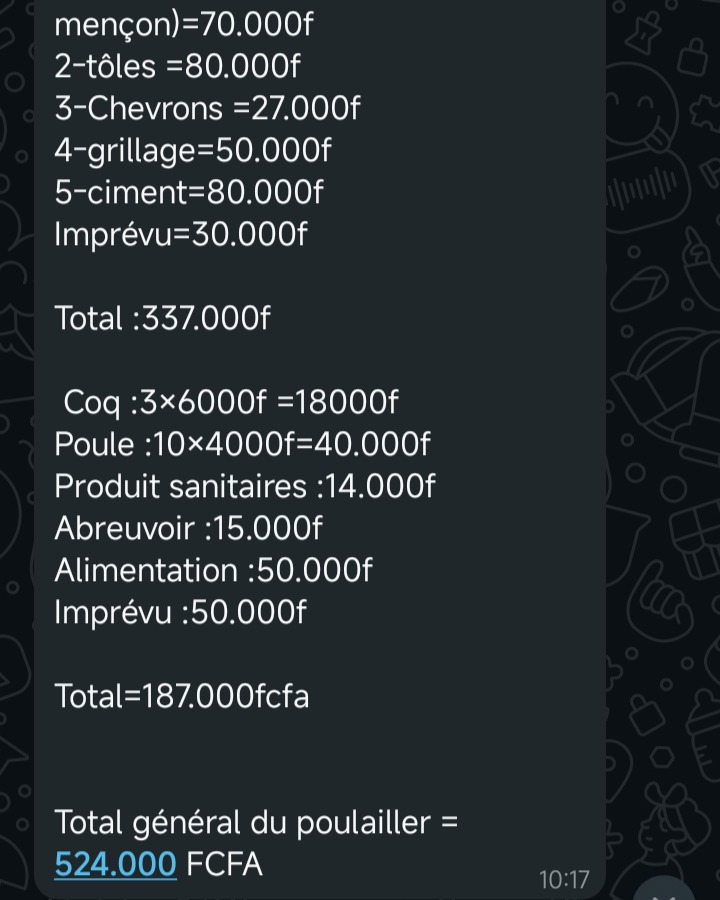The image size is (720, 900).
Task: Tap the "Poule :10×4000f=40.000f" line
Action: tap(242, 444)
